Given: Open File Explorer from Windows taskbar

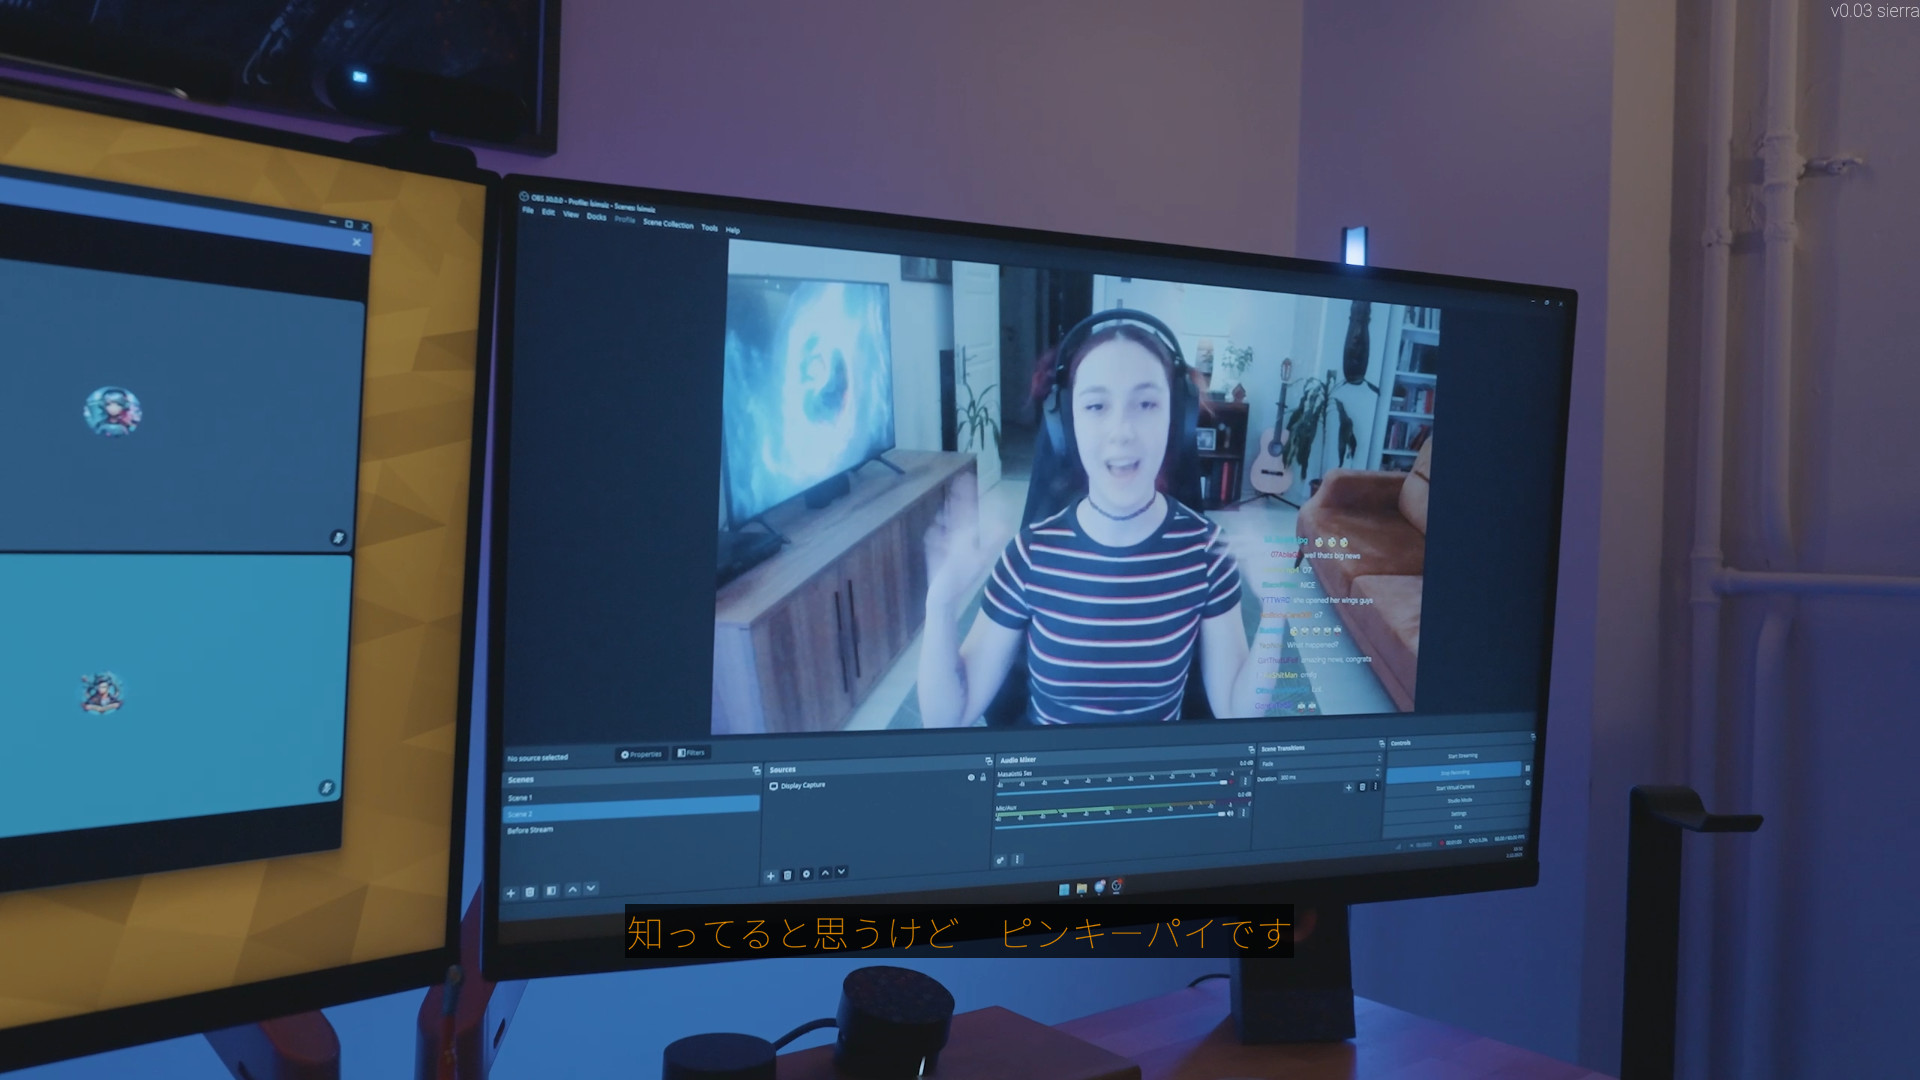Looking at the screenshot, I should (1081, 889).
